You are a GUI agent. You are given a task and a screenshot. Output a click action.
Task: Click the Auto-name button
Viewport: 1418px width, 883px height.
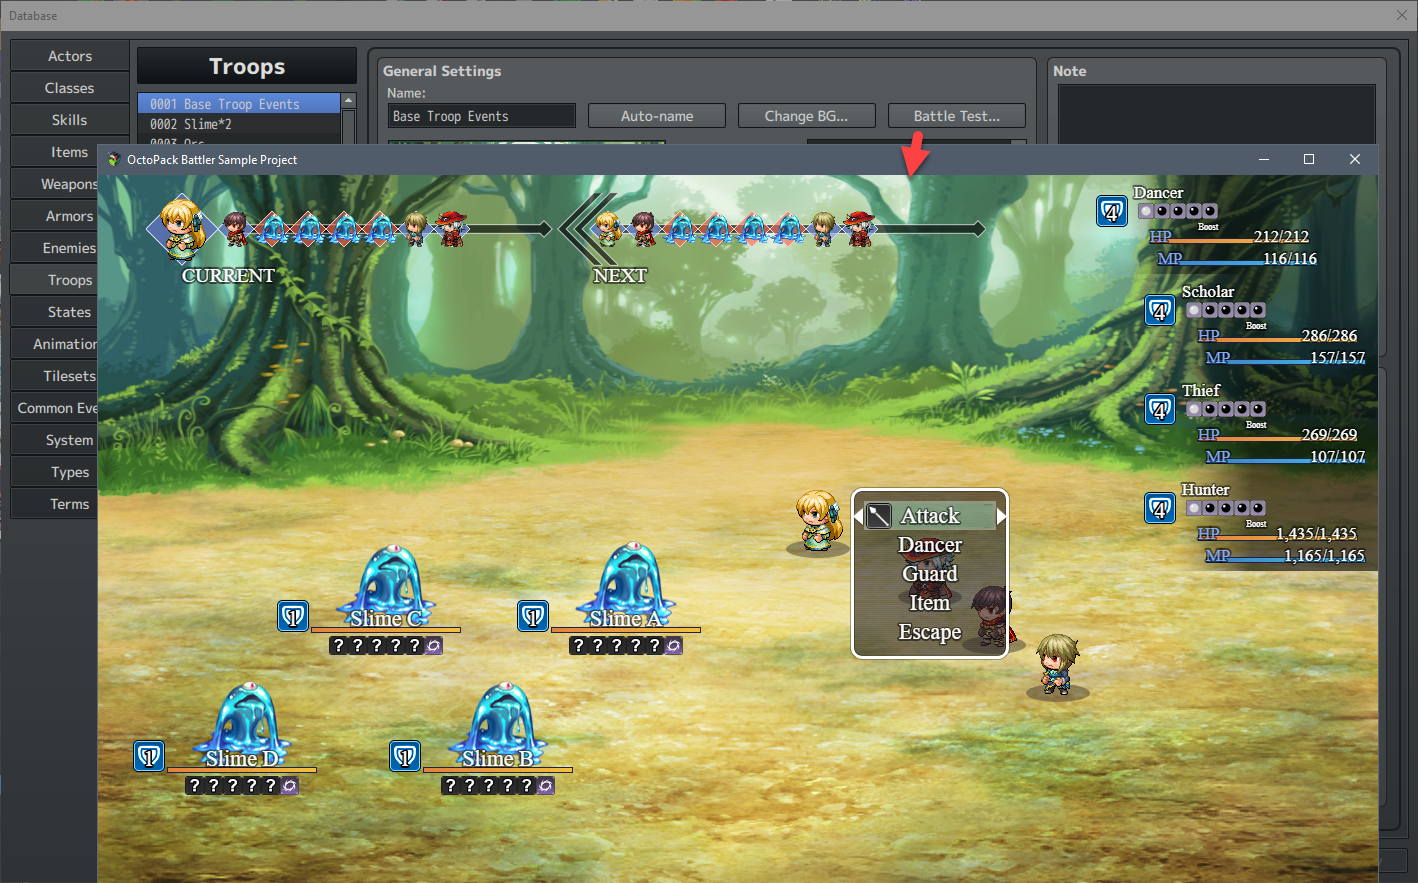(657, 116)
